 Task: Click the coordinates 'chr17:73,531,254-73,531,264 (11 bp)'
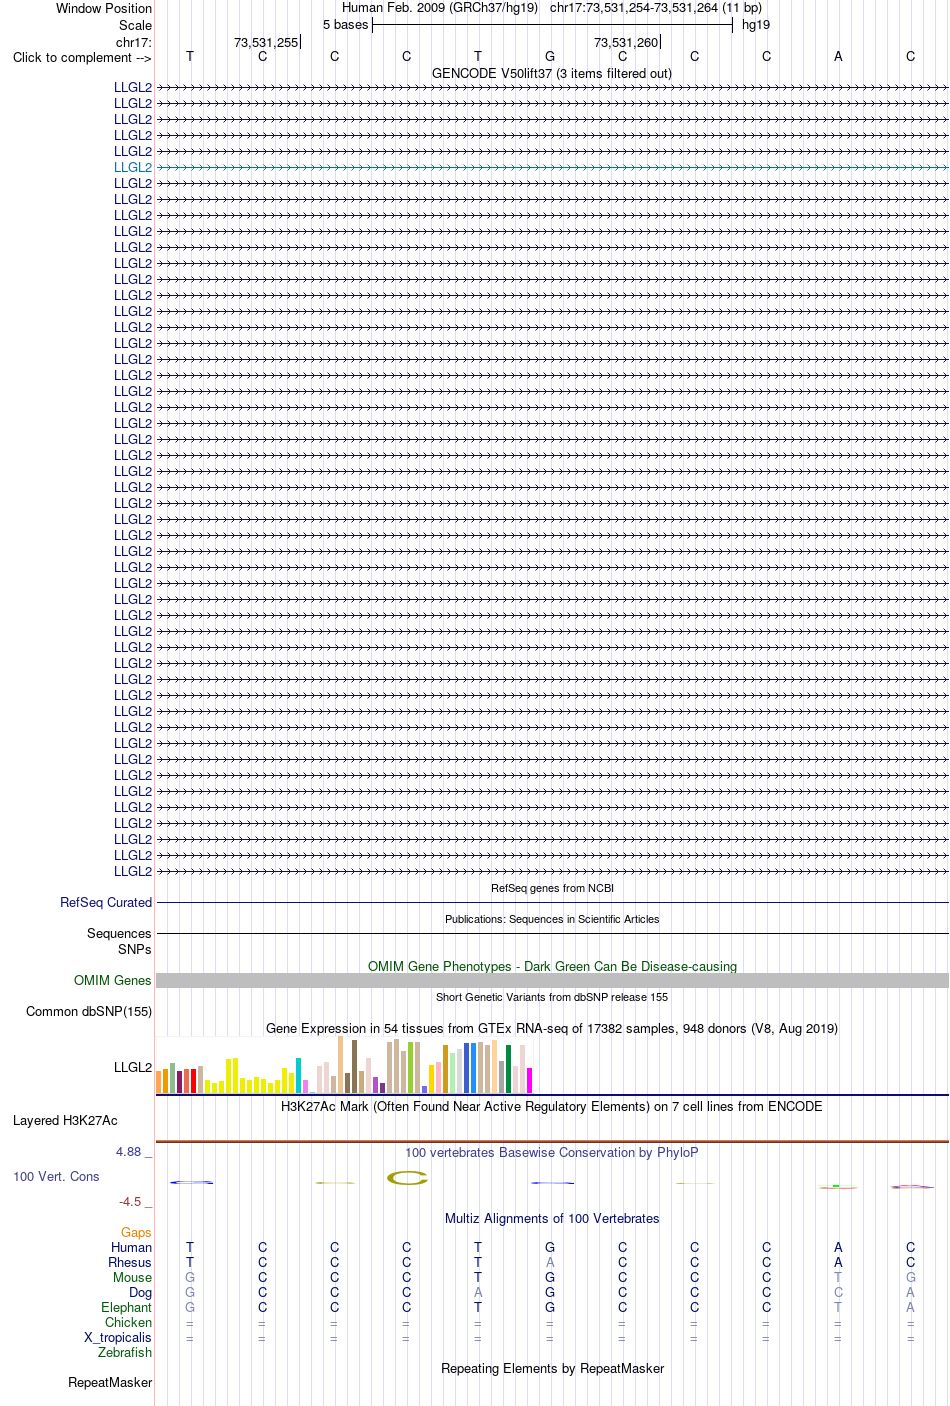point(656,7)
